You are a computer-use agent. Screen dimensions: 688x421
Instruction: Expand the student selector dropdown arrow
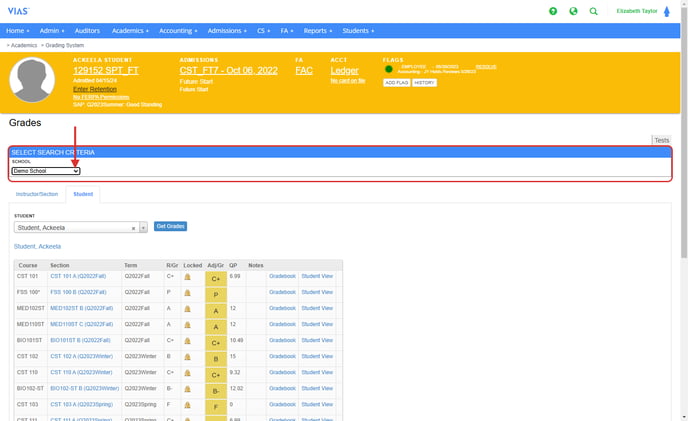pyautogui.click(x=143, y=228)
